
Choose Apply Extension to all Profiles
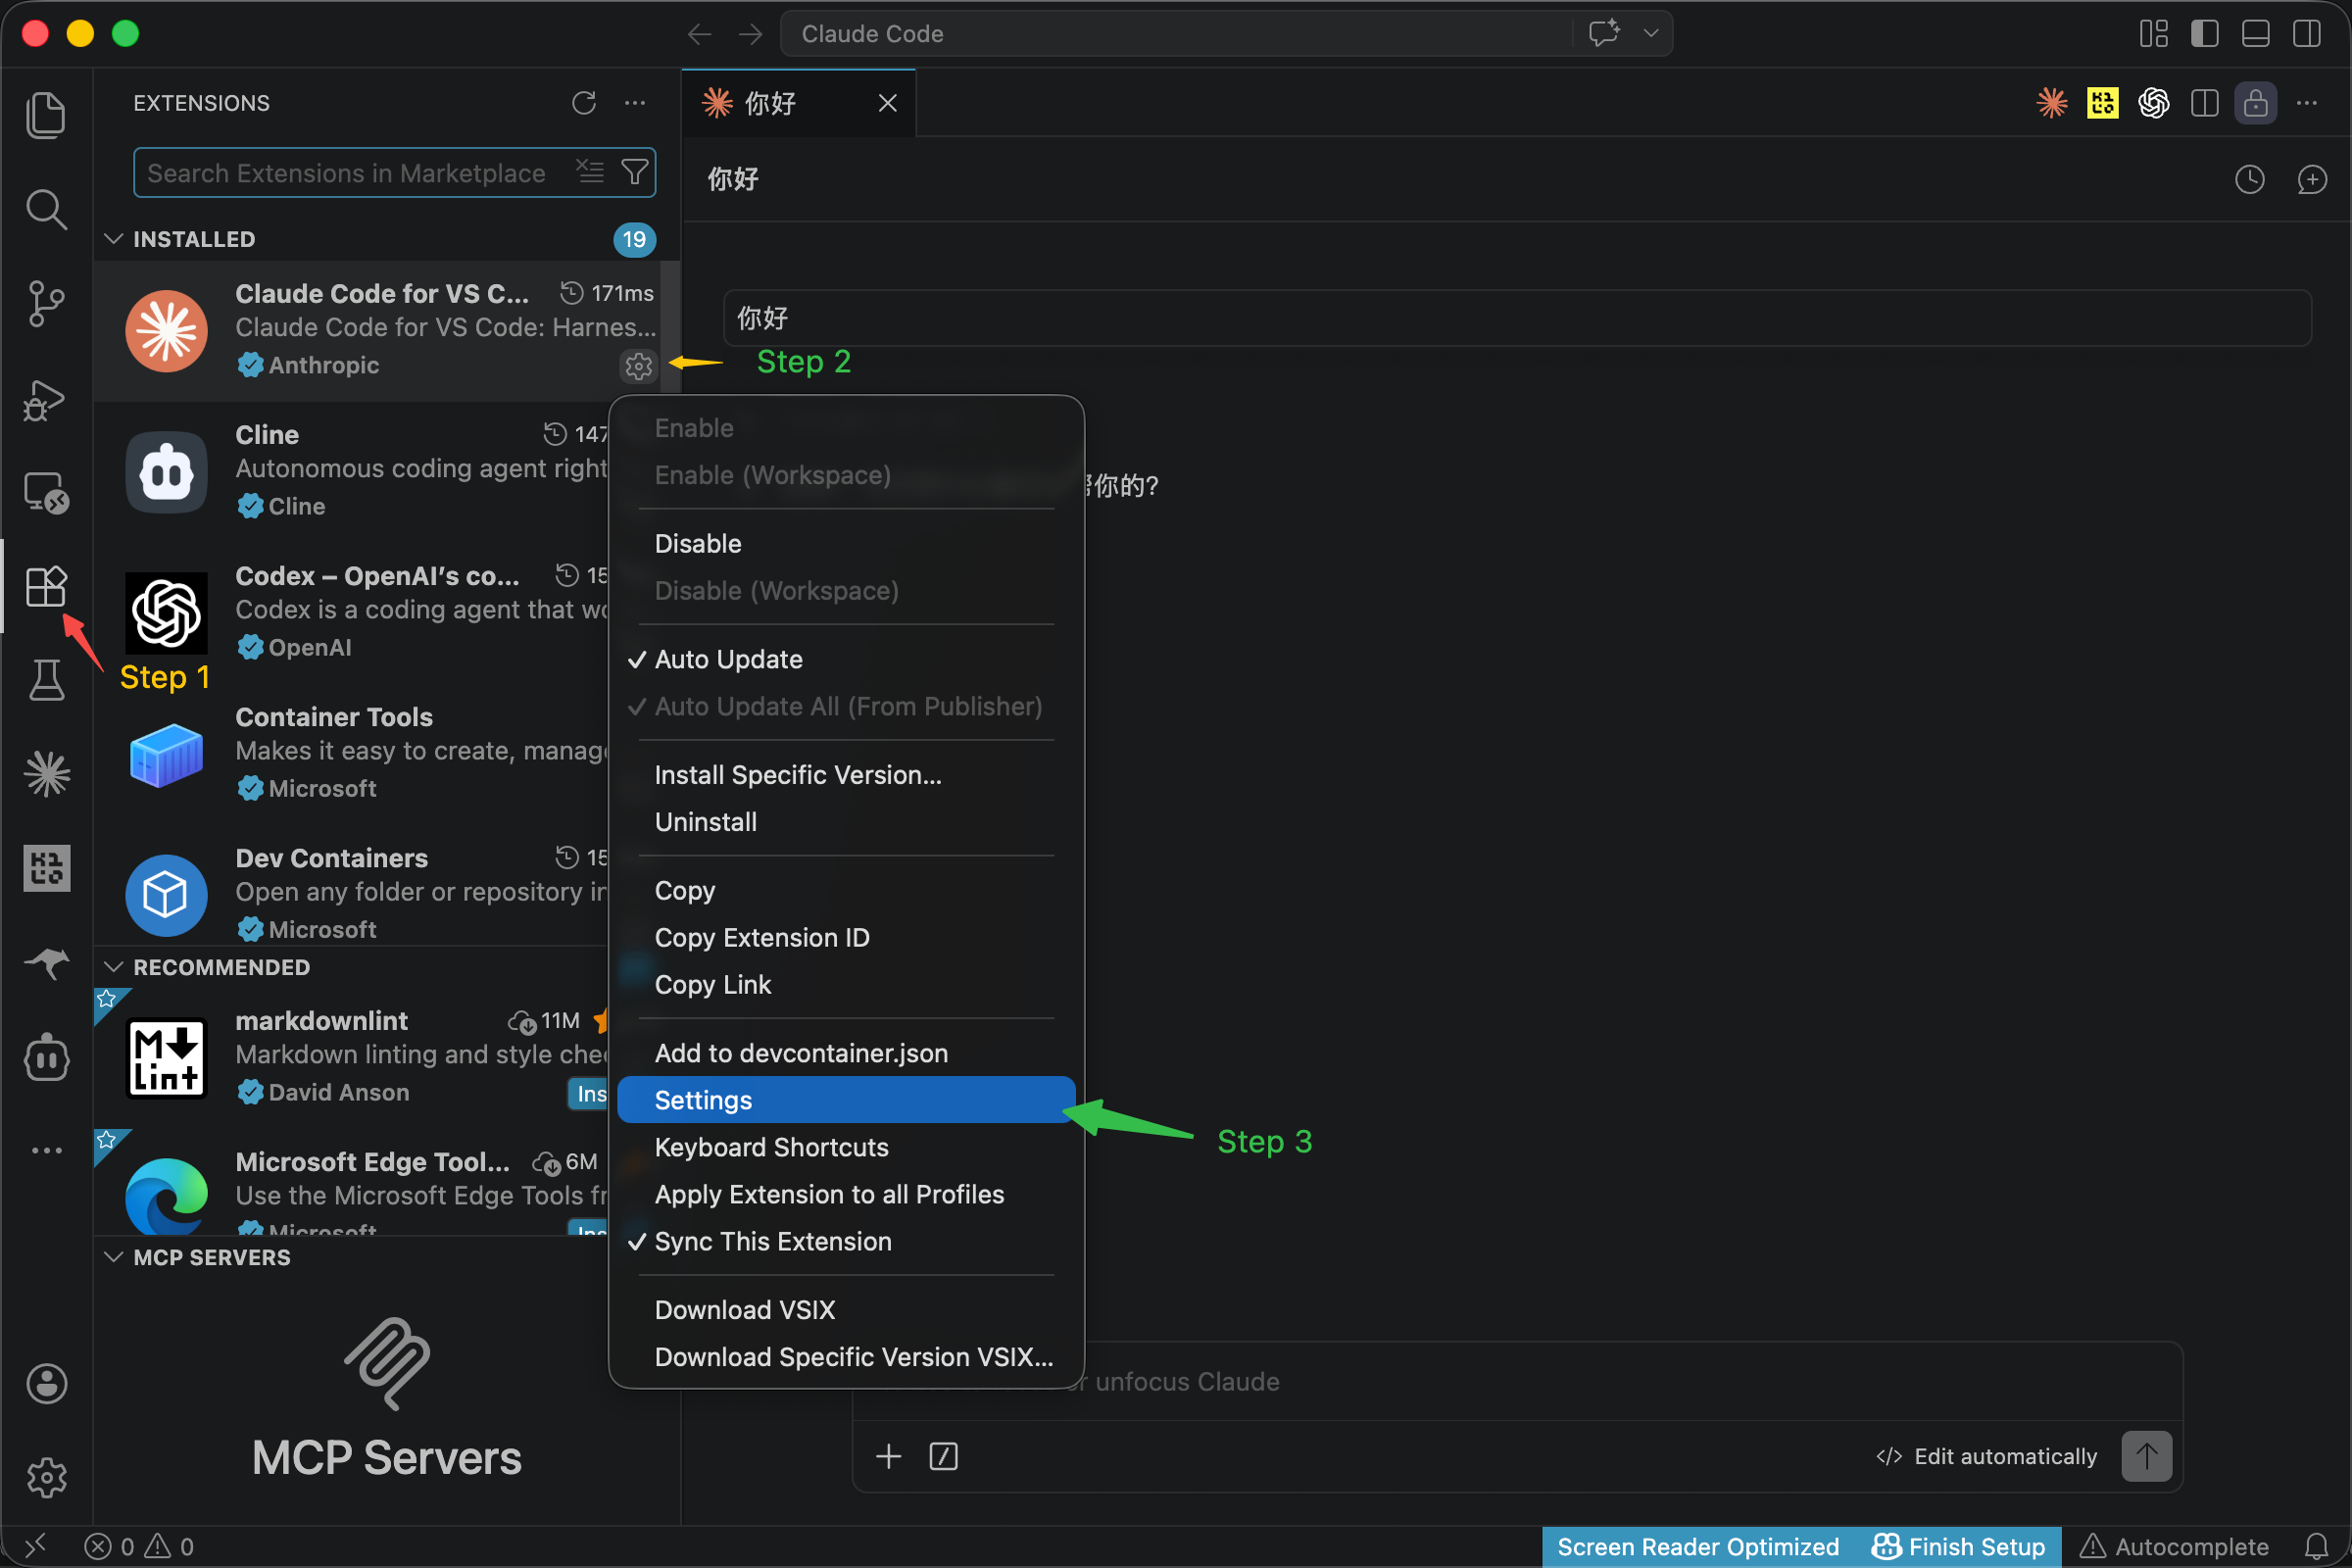click(x=846, y=1194)
